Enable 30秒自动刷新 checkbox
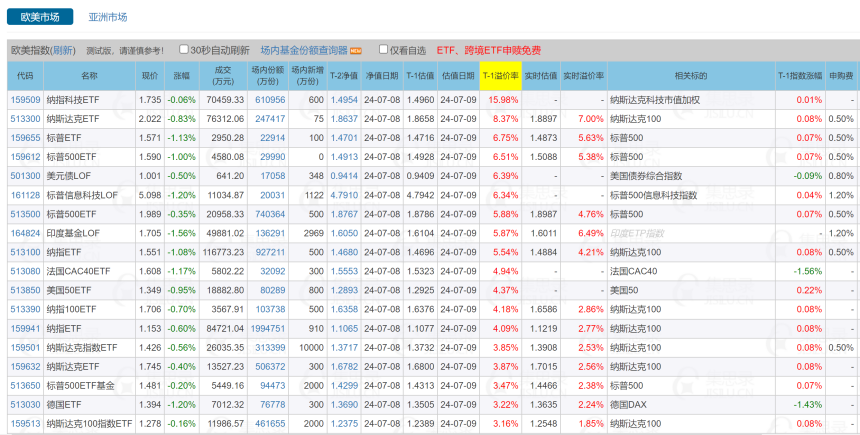 click(184, 49)
